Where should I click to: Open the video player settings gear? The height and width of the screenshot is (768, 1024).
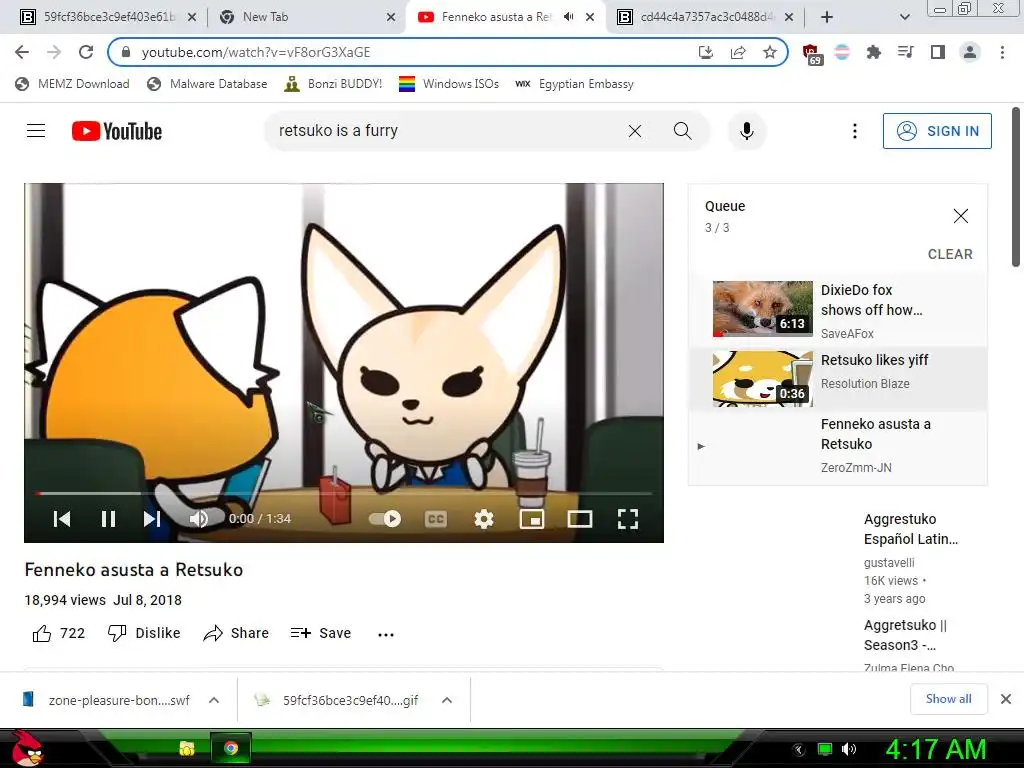(483, 519)
